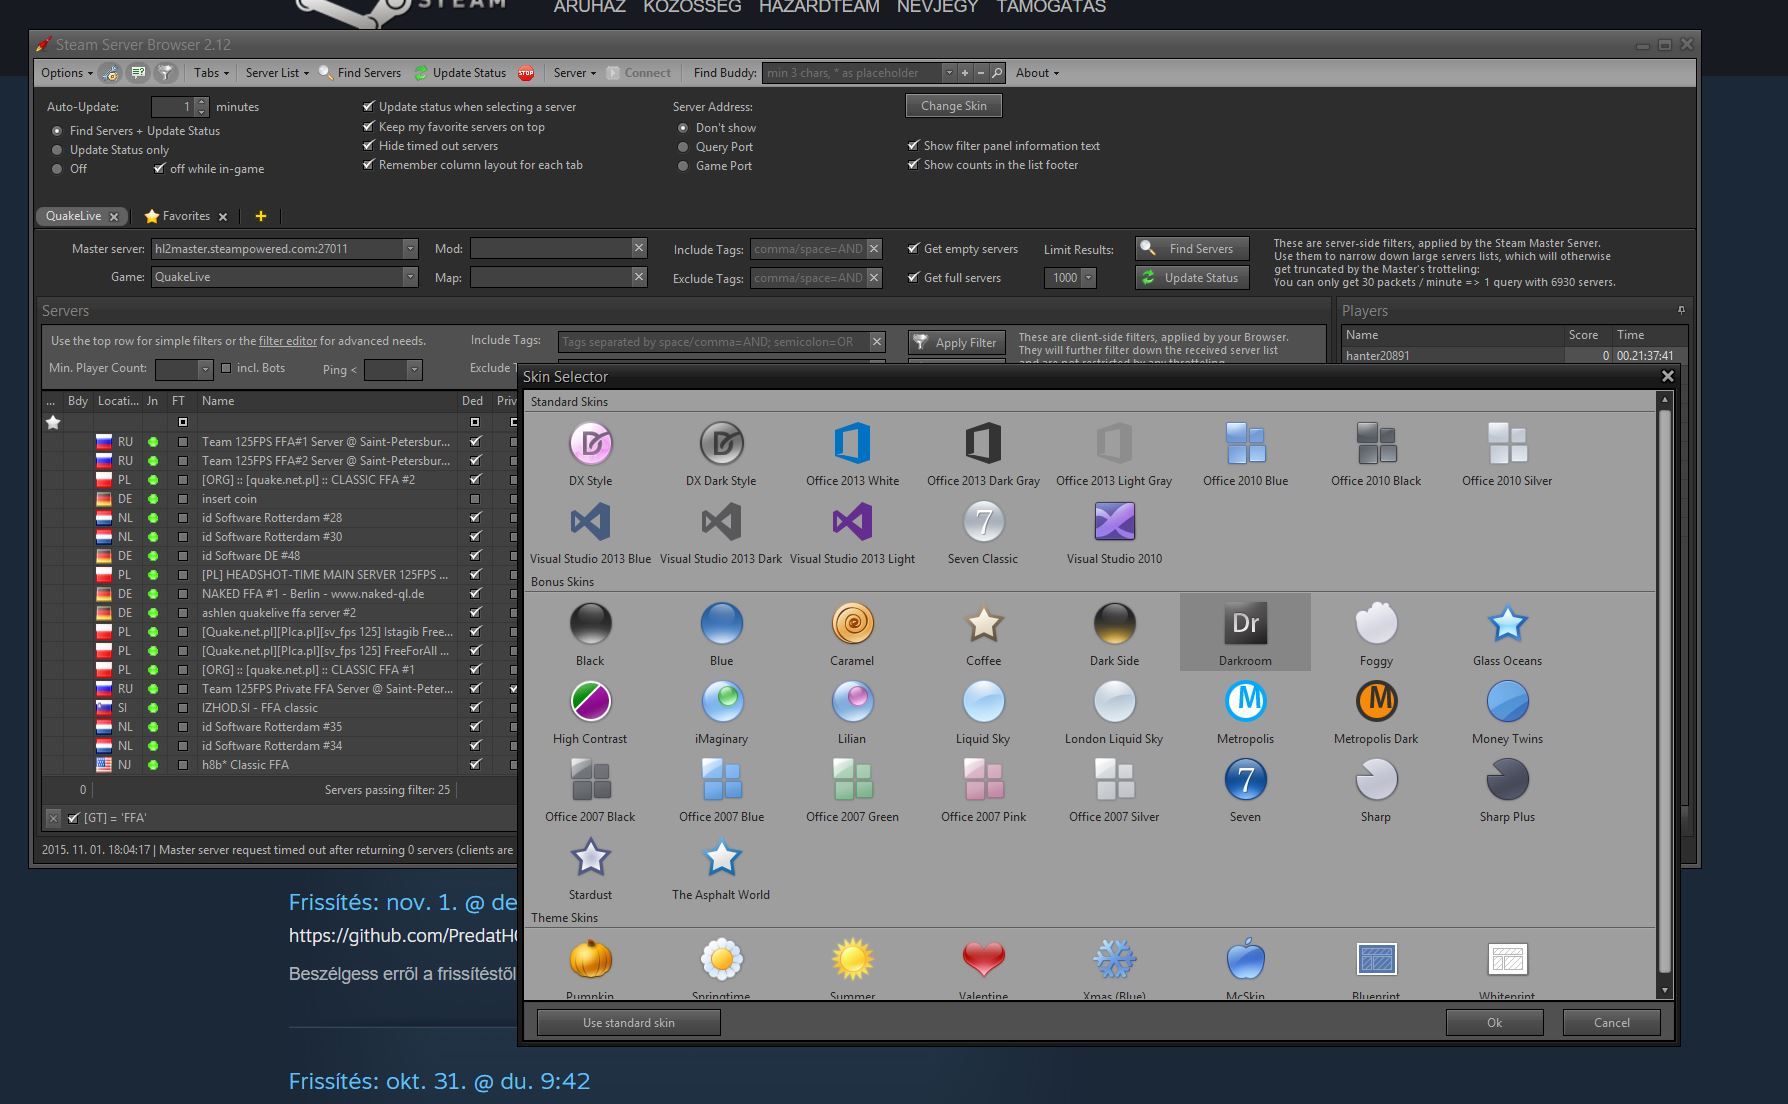This screenshot has height=1104, width=1788.
Task: Open the Server menu
Action: pos(574,73)
